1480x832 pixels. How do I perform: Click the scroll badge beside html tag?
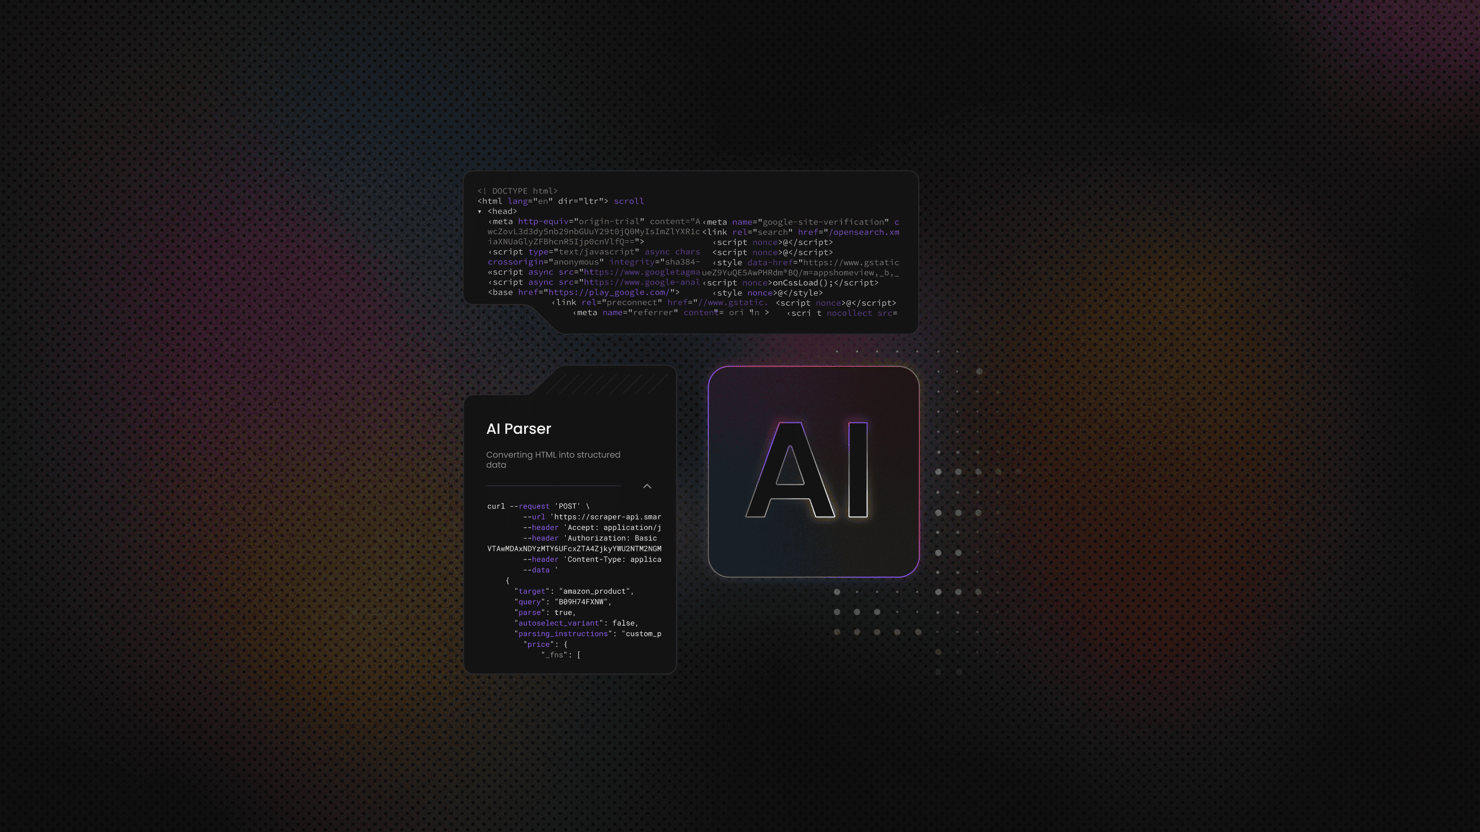pos(628,201)
